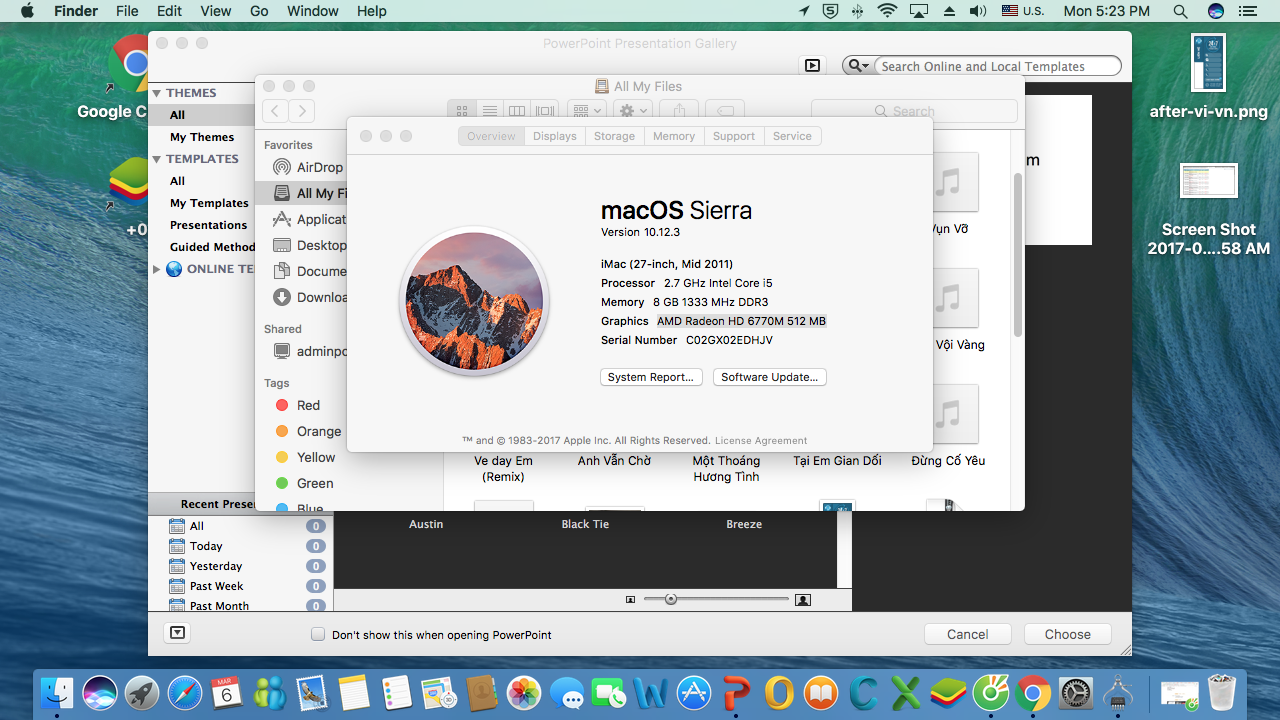This screenshot has width=1280, height=720.
Task: Open System Preferences in the dock
Action: pos(1076,692)
